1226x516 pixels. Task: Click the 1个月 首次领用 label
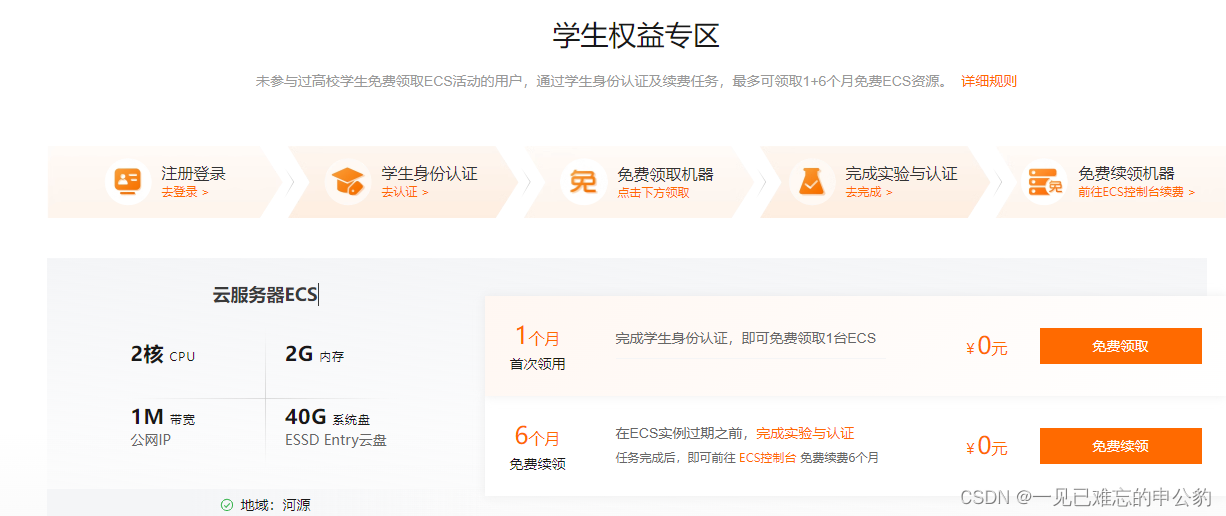(x=538, y=346)
